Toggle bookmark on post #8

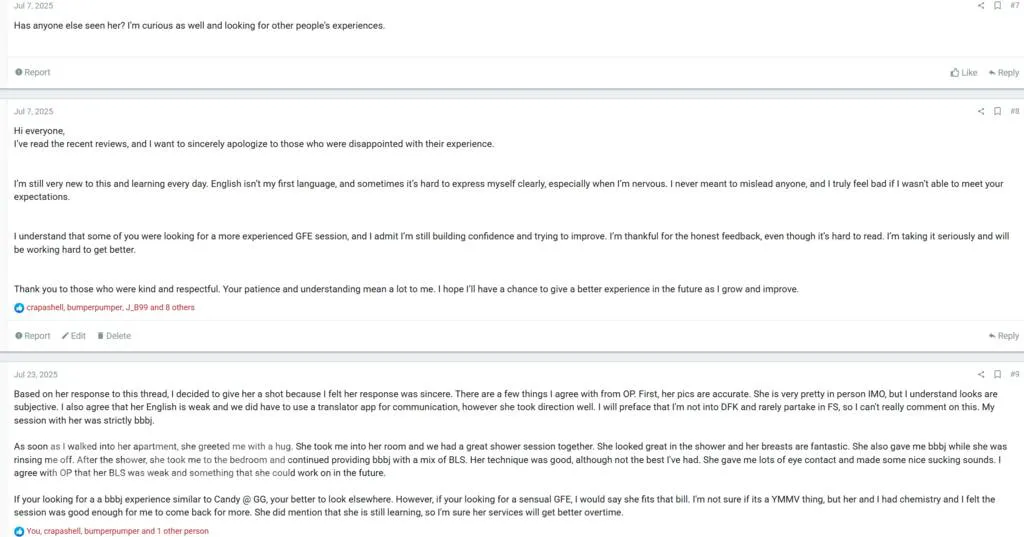[997, 111]
